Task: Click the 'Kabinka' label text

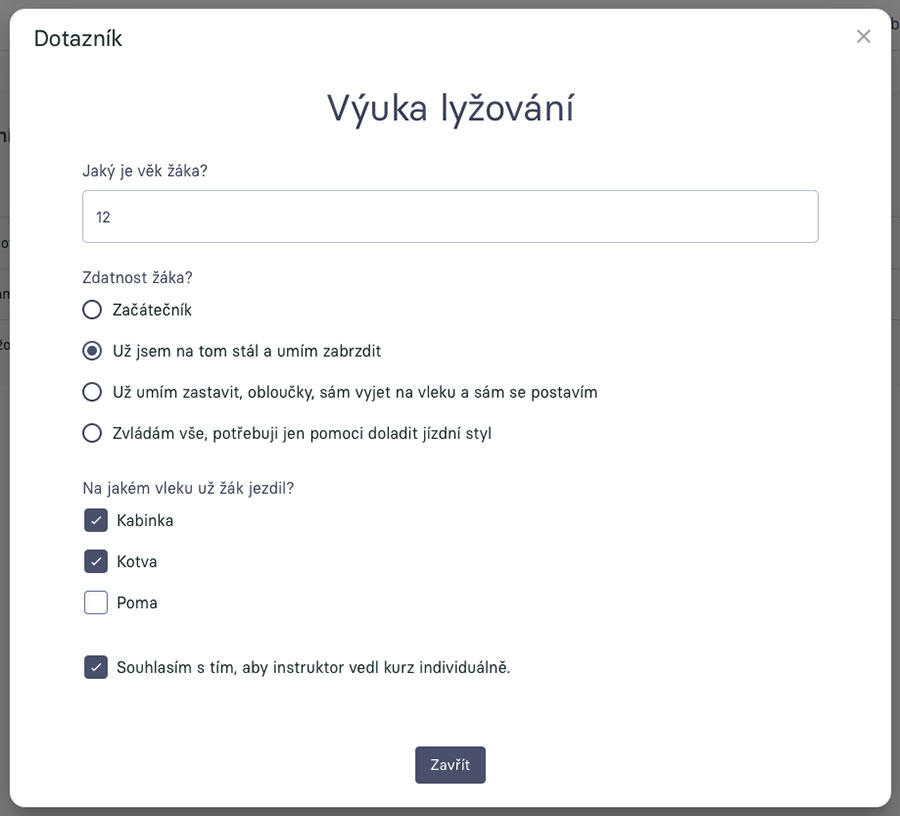Action: (145, 520)
